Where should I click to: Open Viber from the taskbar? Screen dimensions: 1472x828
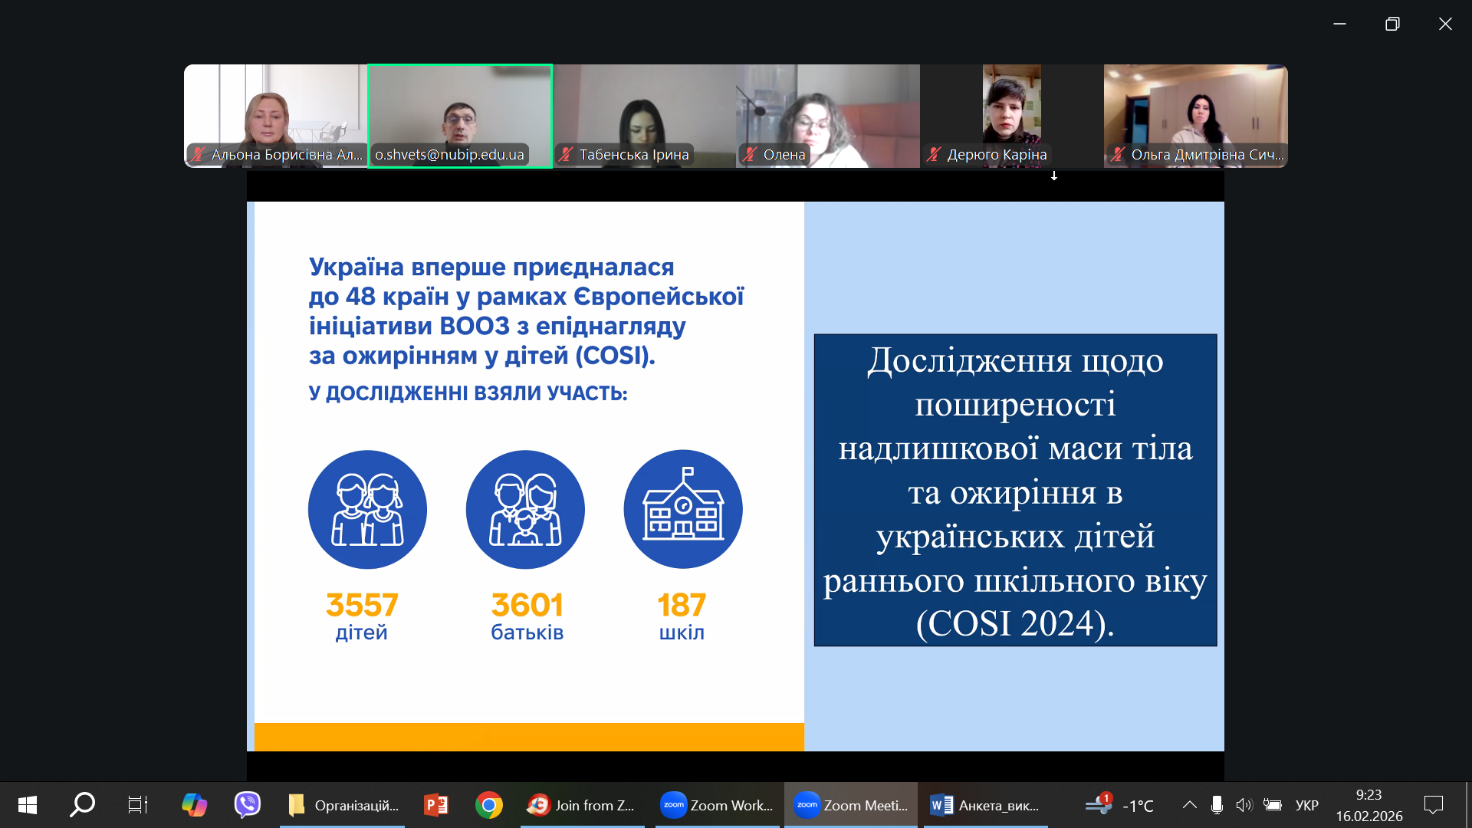(x=247, y=805)
